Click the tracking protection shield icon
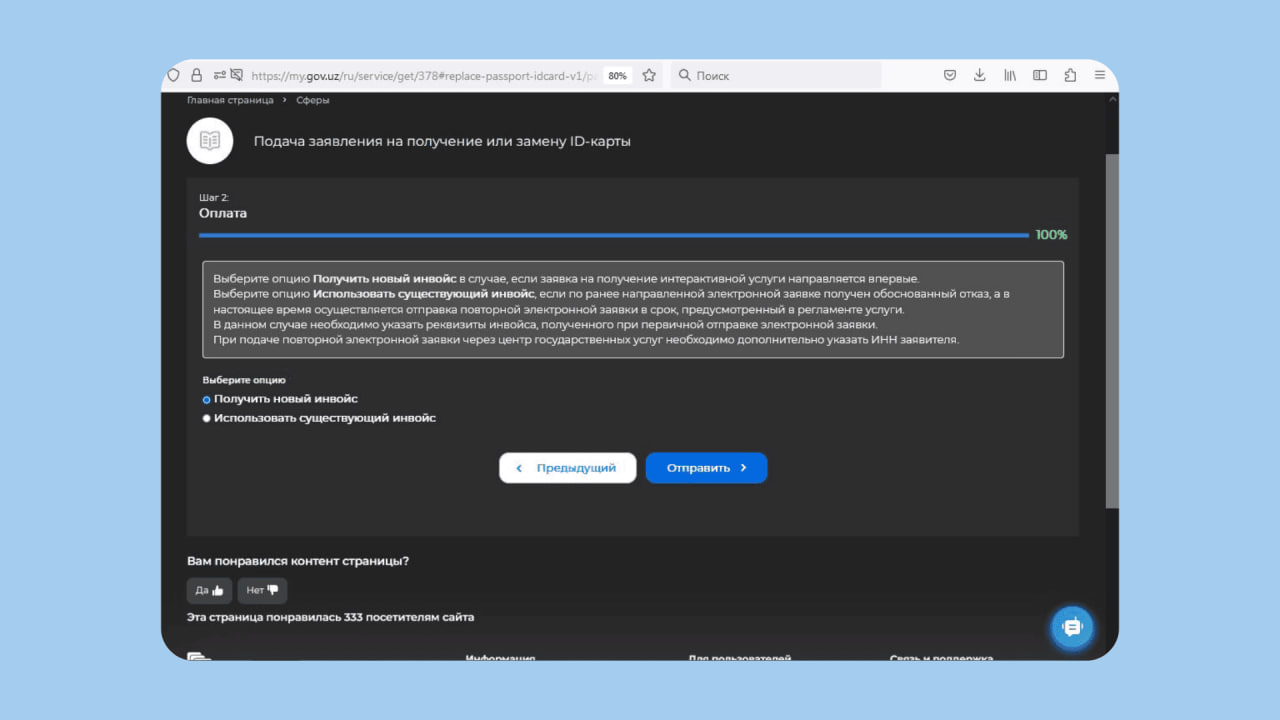Image resolution: width=1280 pixels, height=720 pixels. (x=174, y=75)
